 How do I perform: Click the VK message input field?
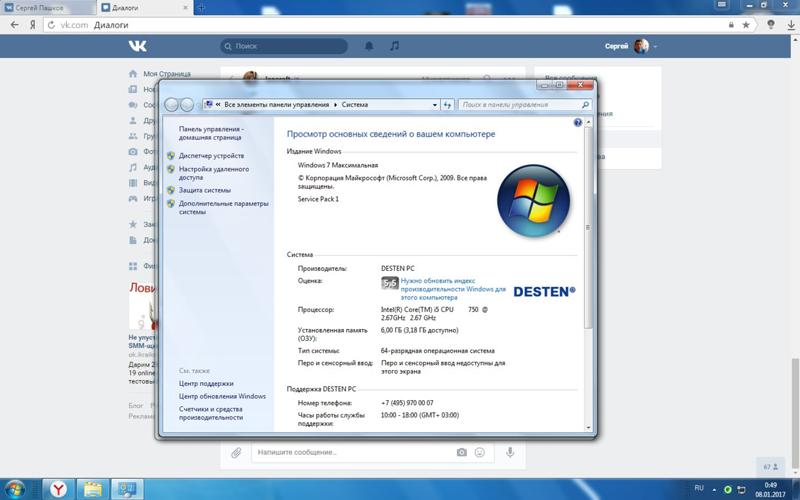pyautogui.click(x=372, y=452)
